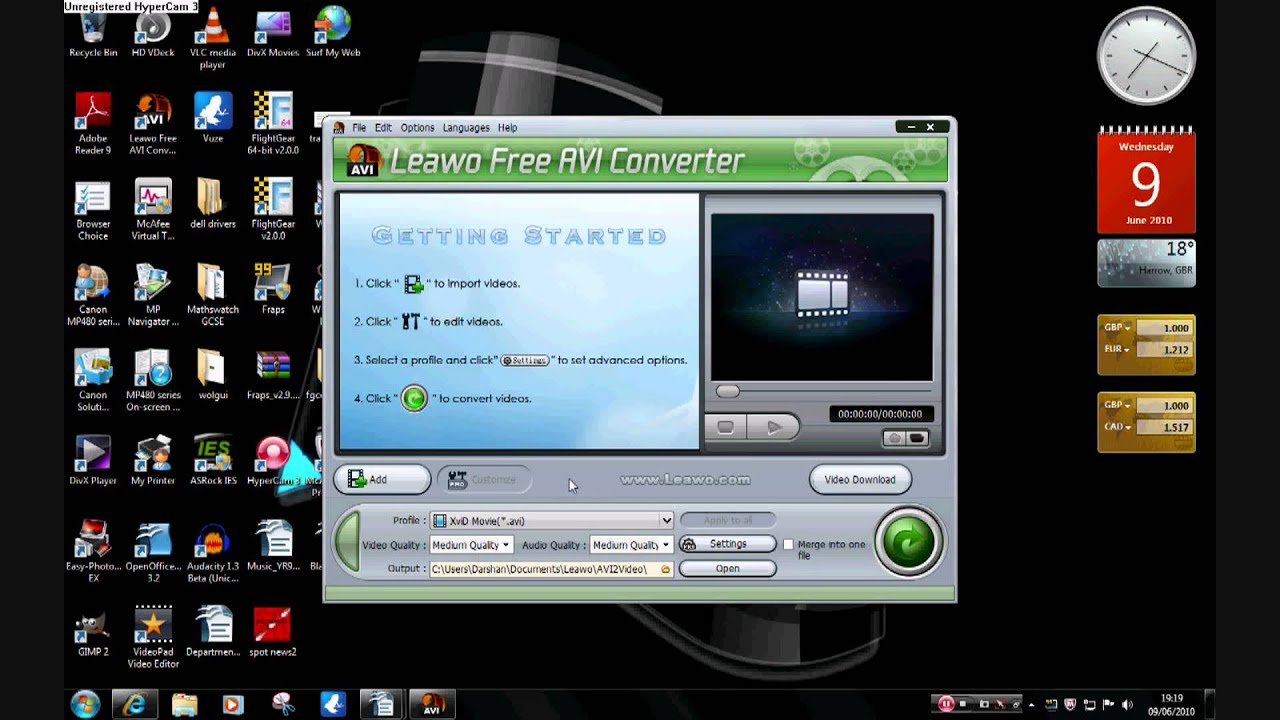Image resolution: width=1280 pixels, height=720 pixels.
Task: Select Browser Choice desktop icon
Action: pyautogui.click(x=93, y=210)
